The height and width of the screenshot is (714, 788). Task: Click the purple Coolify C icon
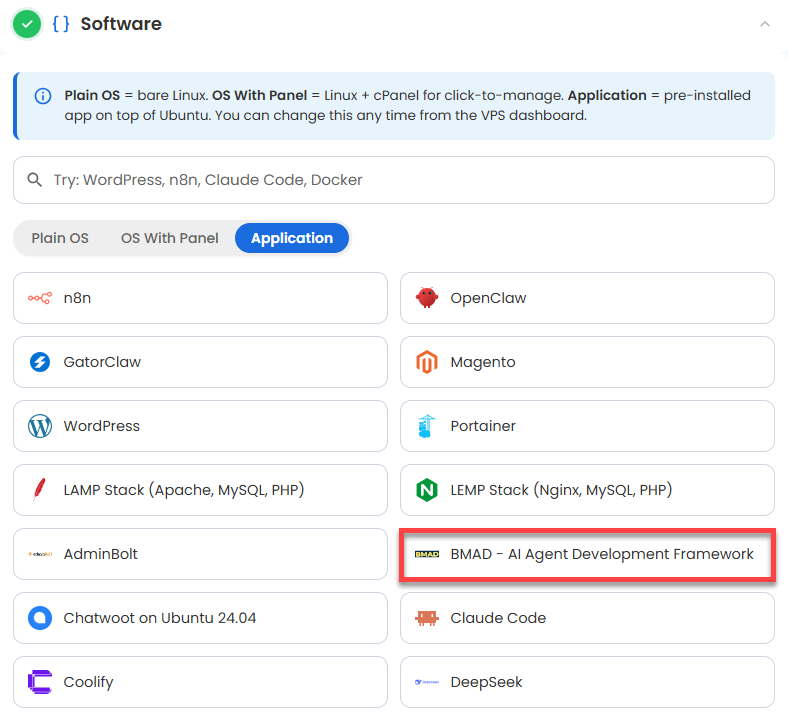point(40,682)
